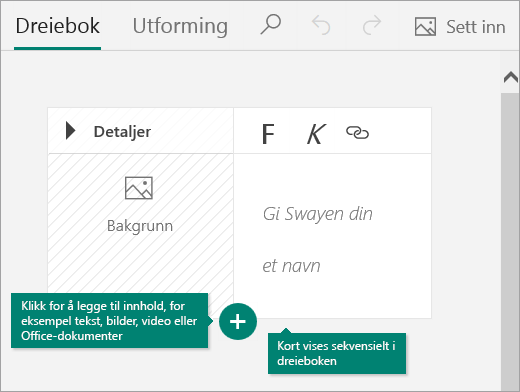Click the tooltip 'Kort vises sekvensielt i dreieboken'
This screenshot has height=392, width=520.
pyautogui.click(x=337, y=353)
